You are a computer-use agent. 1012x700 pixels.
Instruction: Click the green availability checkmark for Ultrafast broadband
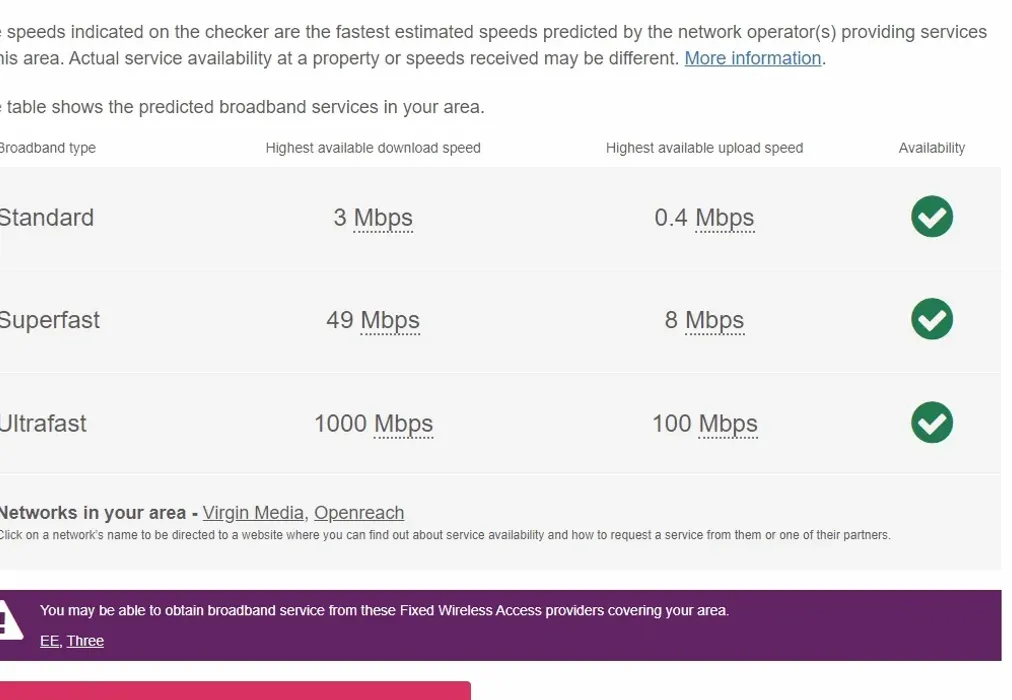[x=931, y=422]
